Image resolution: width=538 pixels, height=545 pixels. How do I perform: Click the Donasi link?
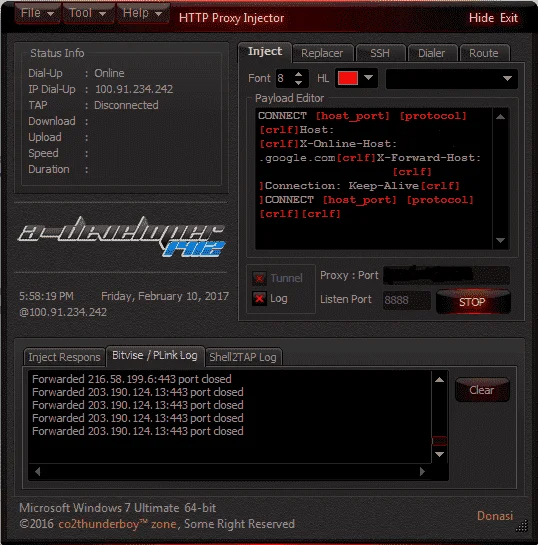(495, 516)
